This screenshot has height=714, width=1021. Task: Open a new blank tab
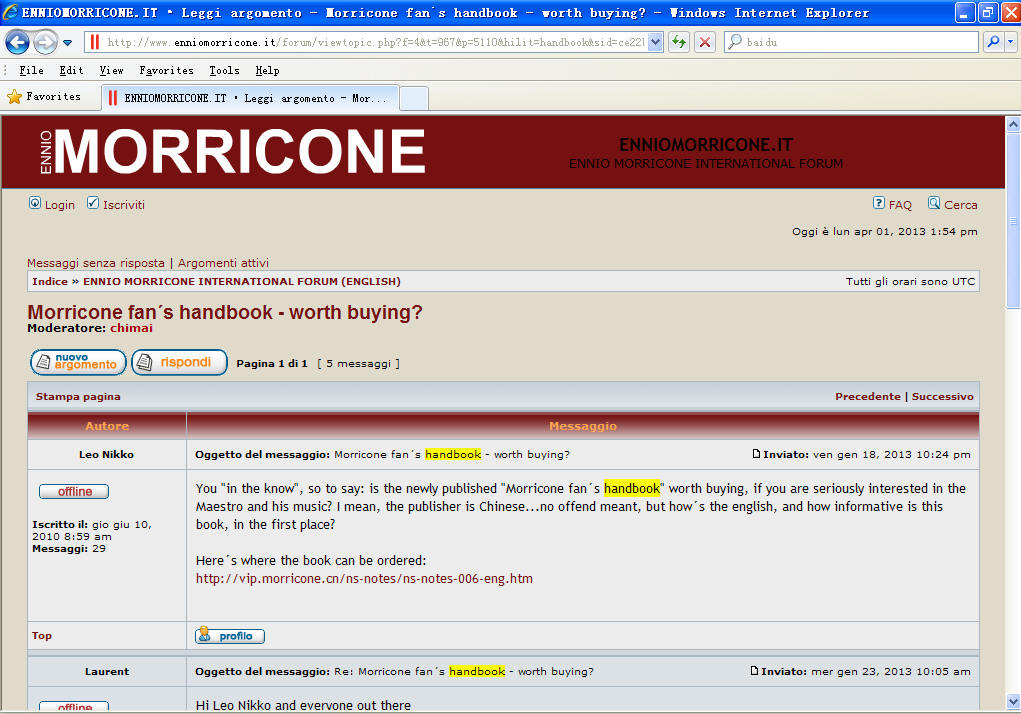413,98
